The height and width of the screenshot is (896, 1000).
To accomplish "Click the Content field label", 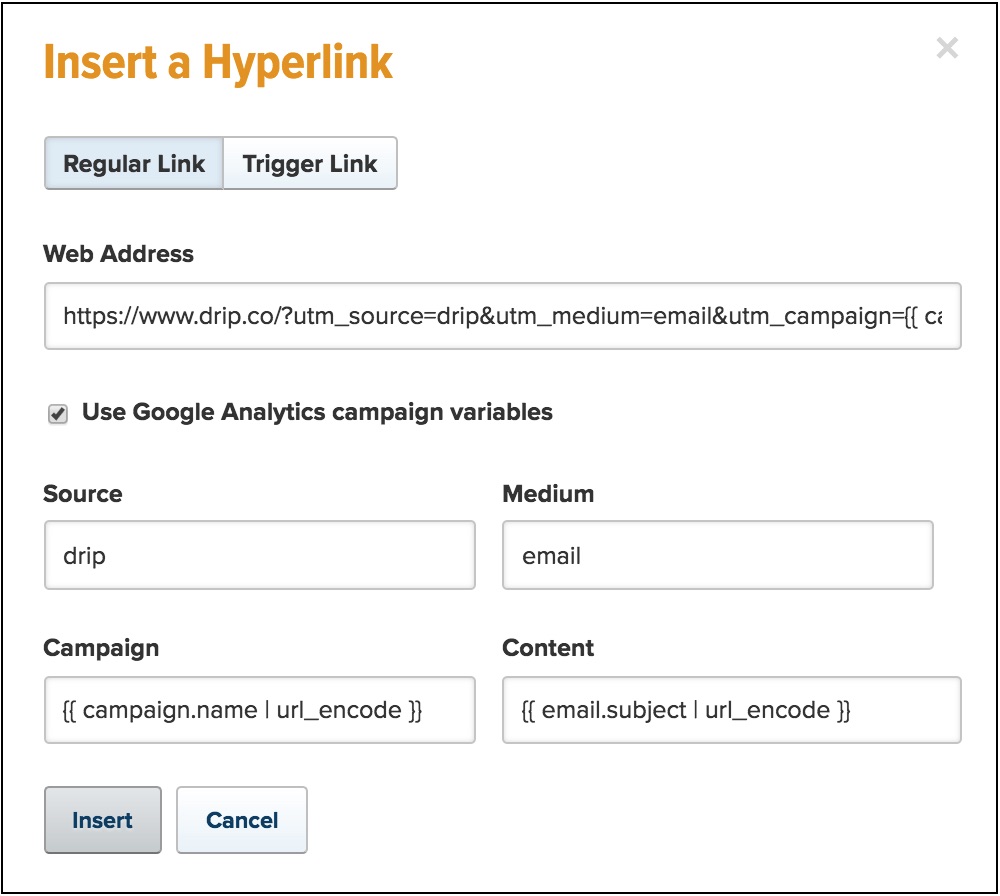I will 548,648.
